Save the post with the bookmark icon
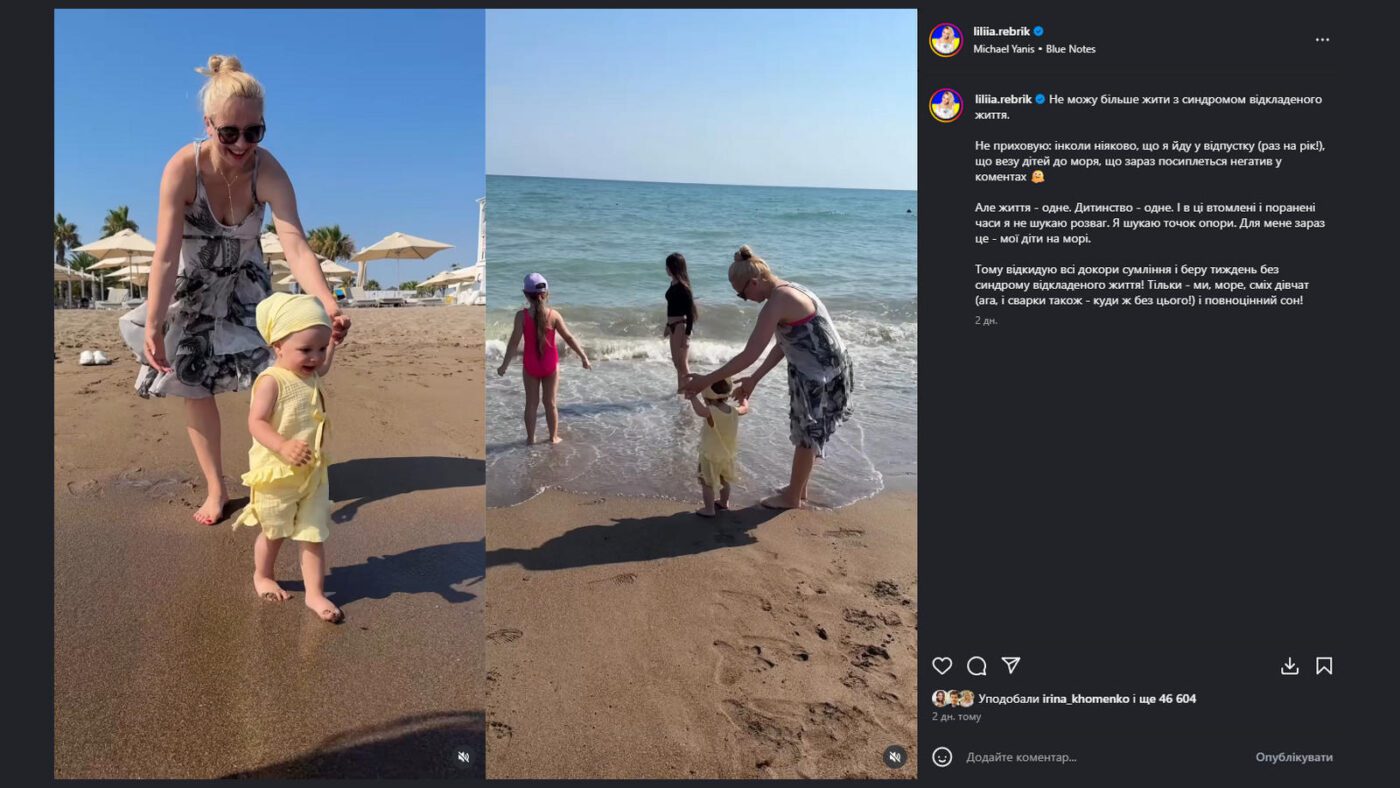 1324,666
